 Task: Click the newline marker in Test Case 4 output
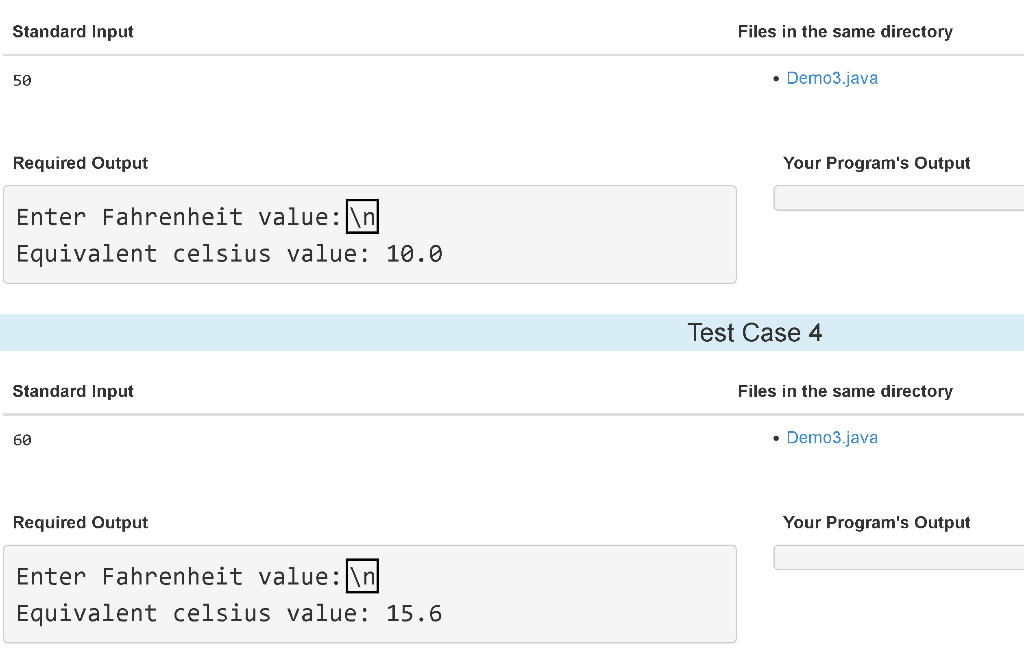coord(362,576)
